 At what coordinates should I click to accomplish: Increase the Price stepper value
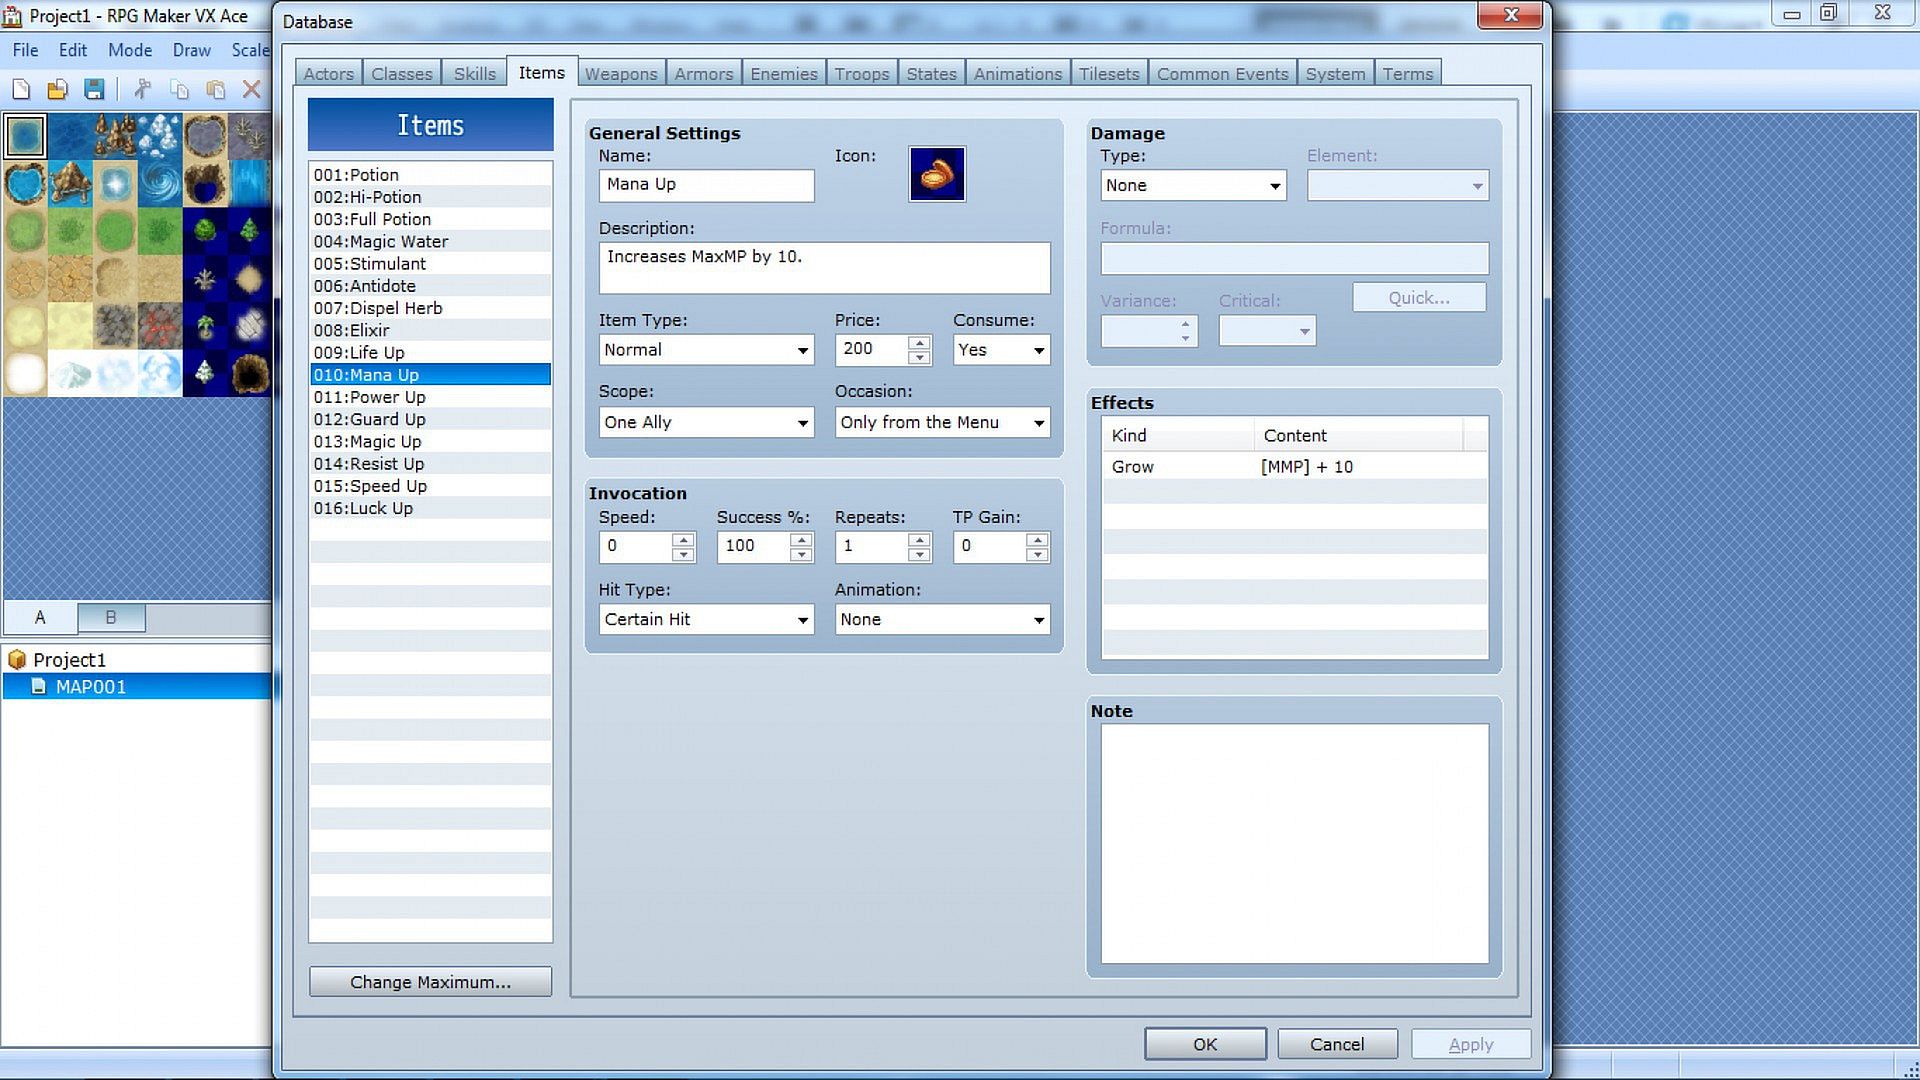[919, 342]
